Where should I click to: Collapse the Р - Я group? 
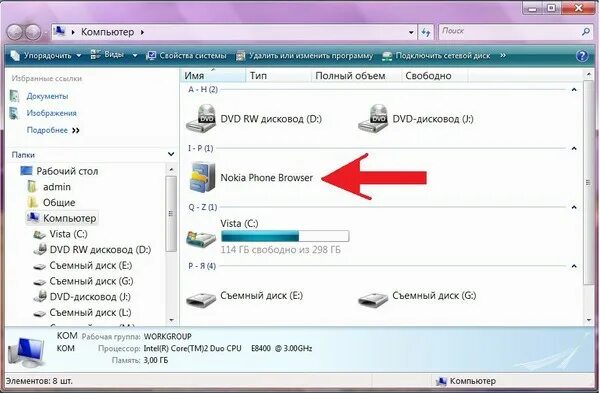point(574,266)
